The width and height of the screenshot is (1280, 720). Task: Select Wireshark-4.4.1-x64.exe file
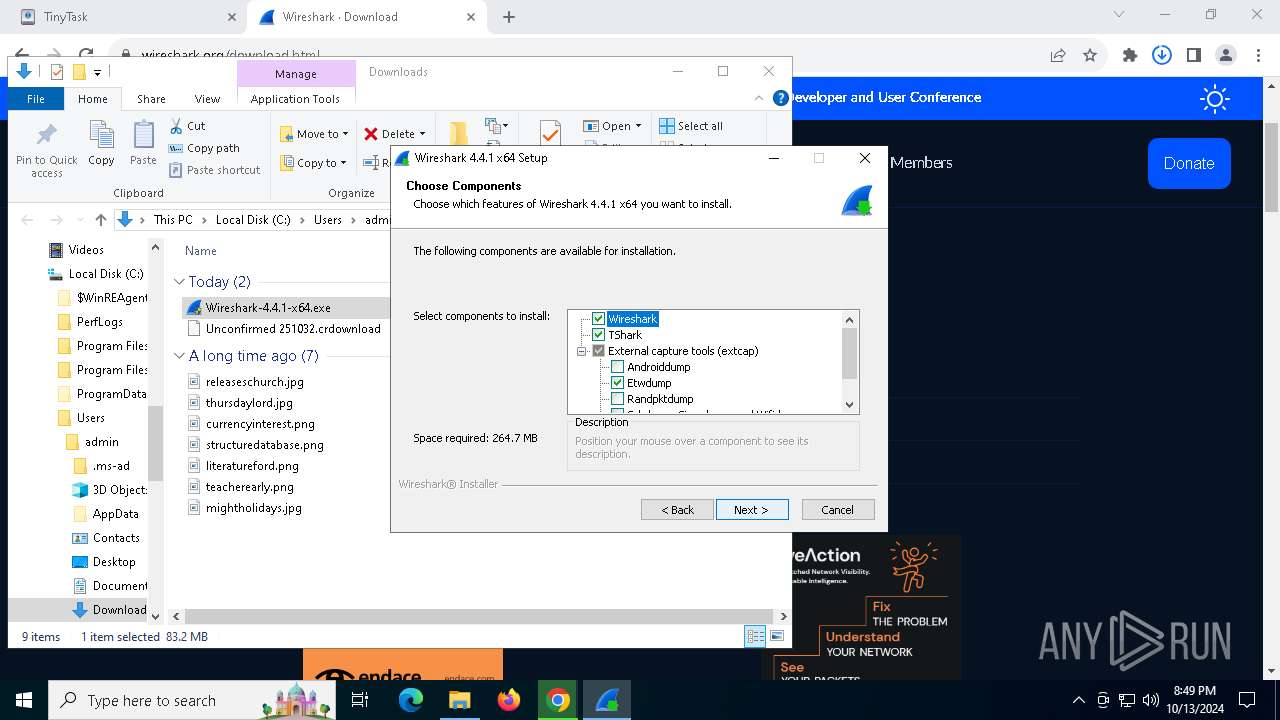pyautogui.click(x=268, y=308)
